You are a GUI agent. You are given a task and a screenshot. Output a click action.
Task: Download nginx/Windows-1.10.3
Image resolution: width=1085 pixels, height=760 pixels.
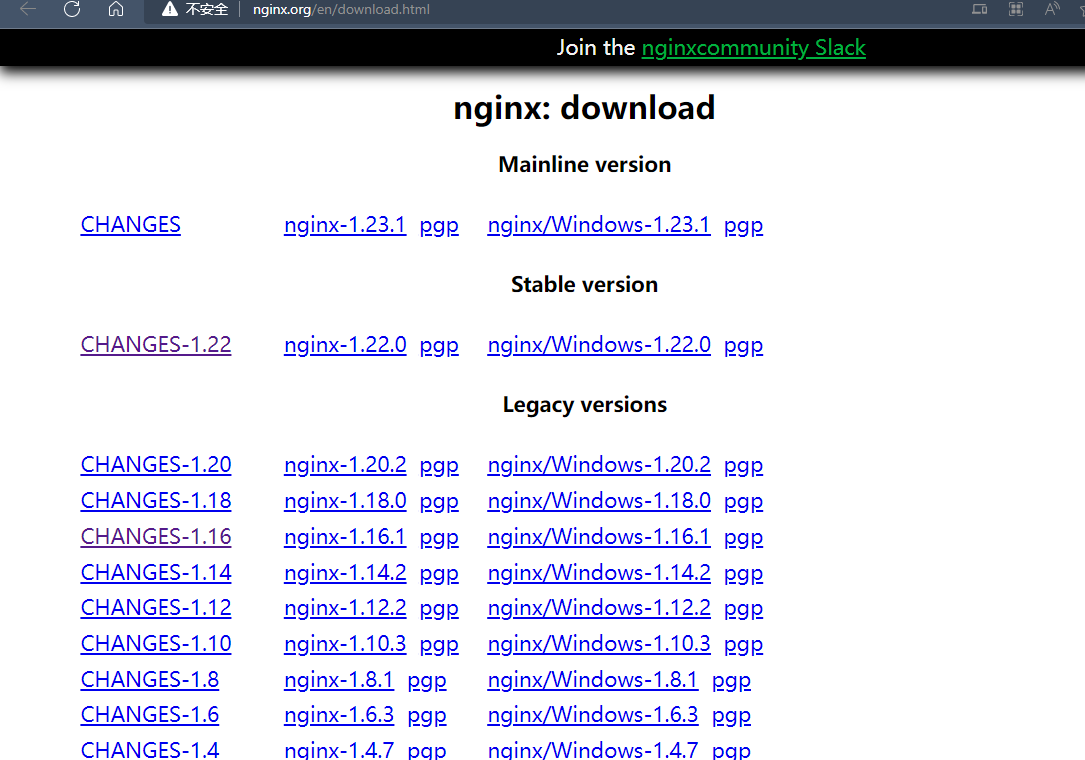tap(599, 643)
